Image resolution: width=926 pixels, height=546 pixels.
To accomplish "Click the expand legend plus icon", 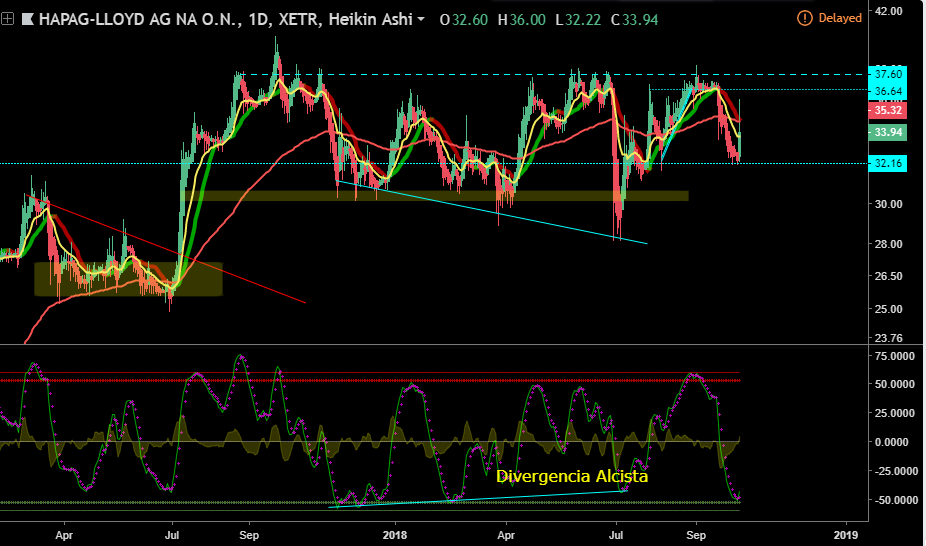I will pyautogui.click(x=7, y=19).
